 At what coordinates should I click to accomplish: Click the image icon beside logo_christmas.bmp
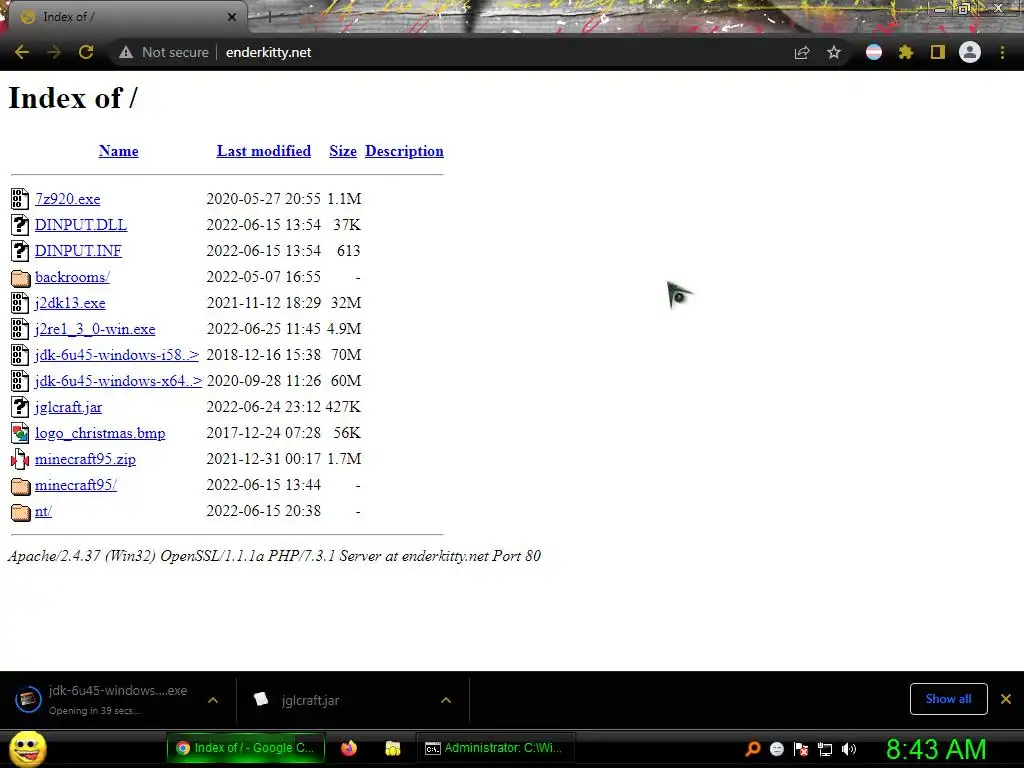pyautogui.click(x=20, y=433)
